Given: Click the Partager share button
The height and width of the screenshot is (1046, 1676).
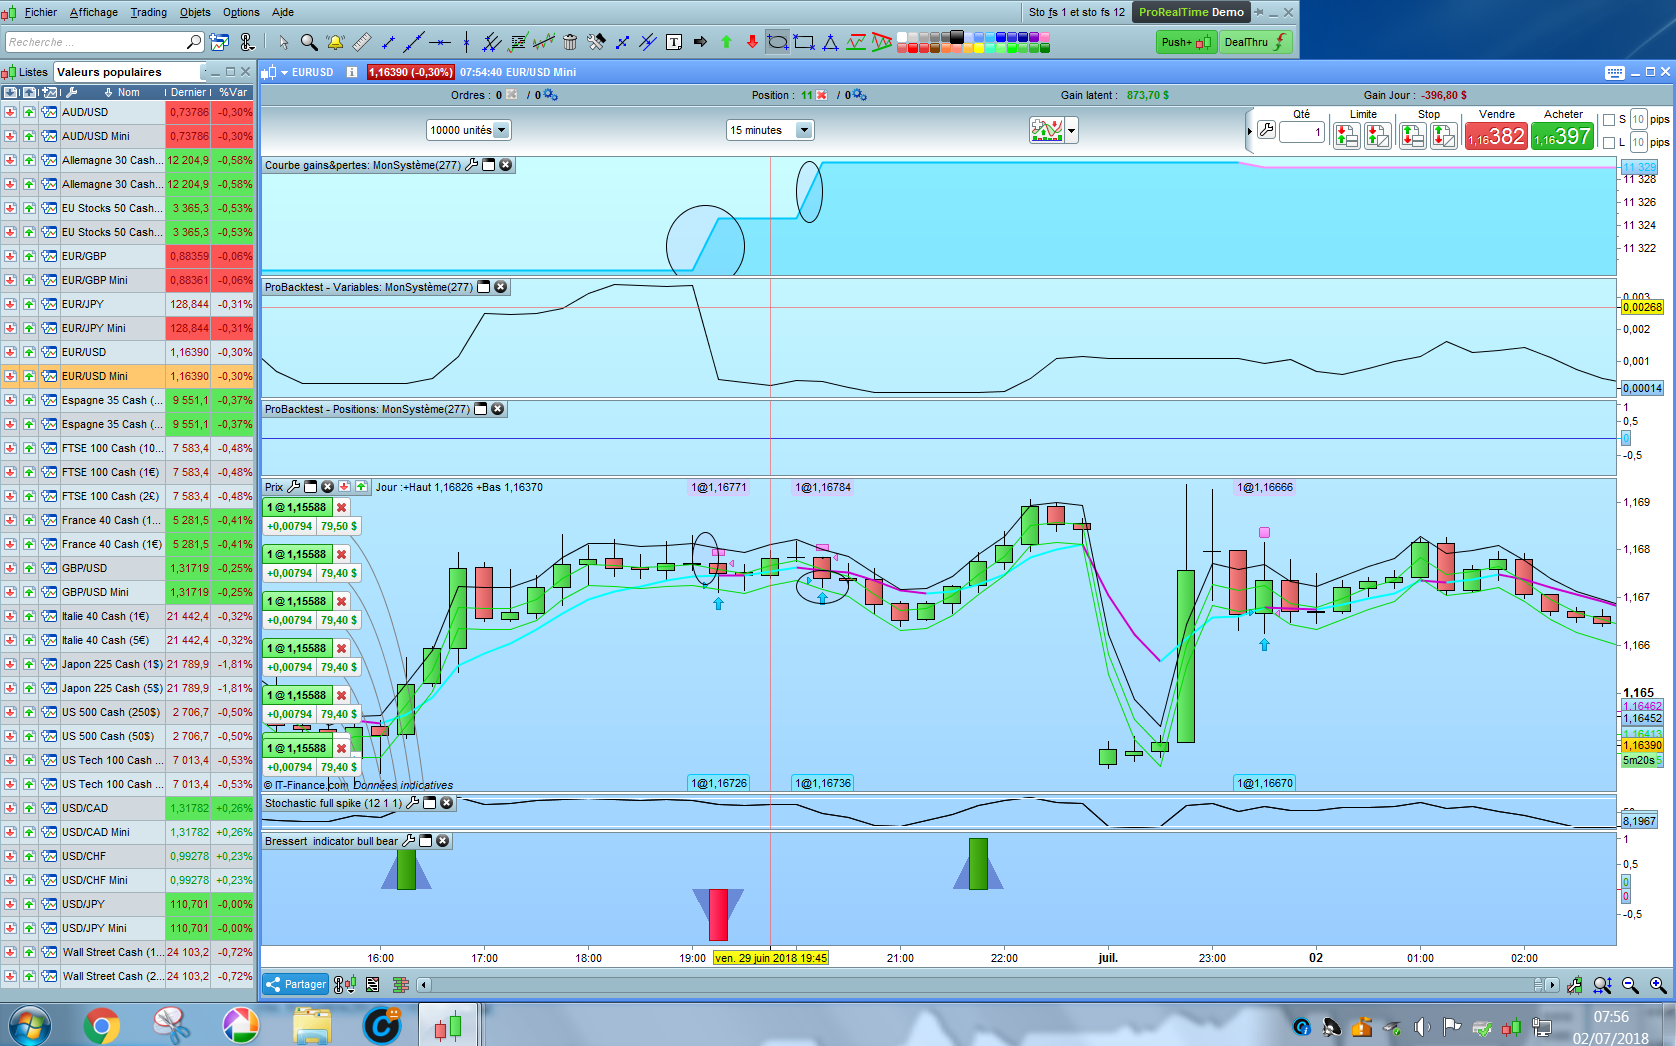Looking at the screenshot, I should pos(295,985).
